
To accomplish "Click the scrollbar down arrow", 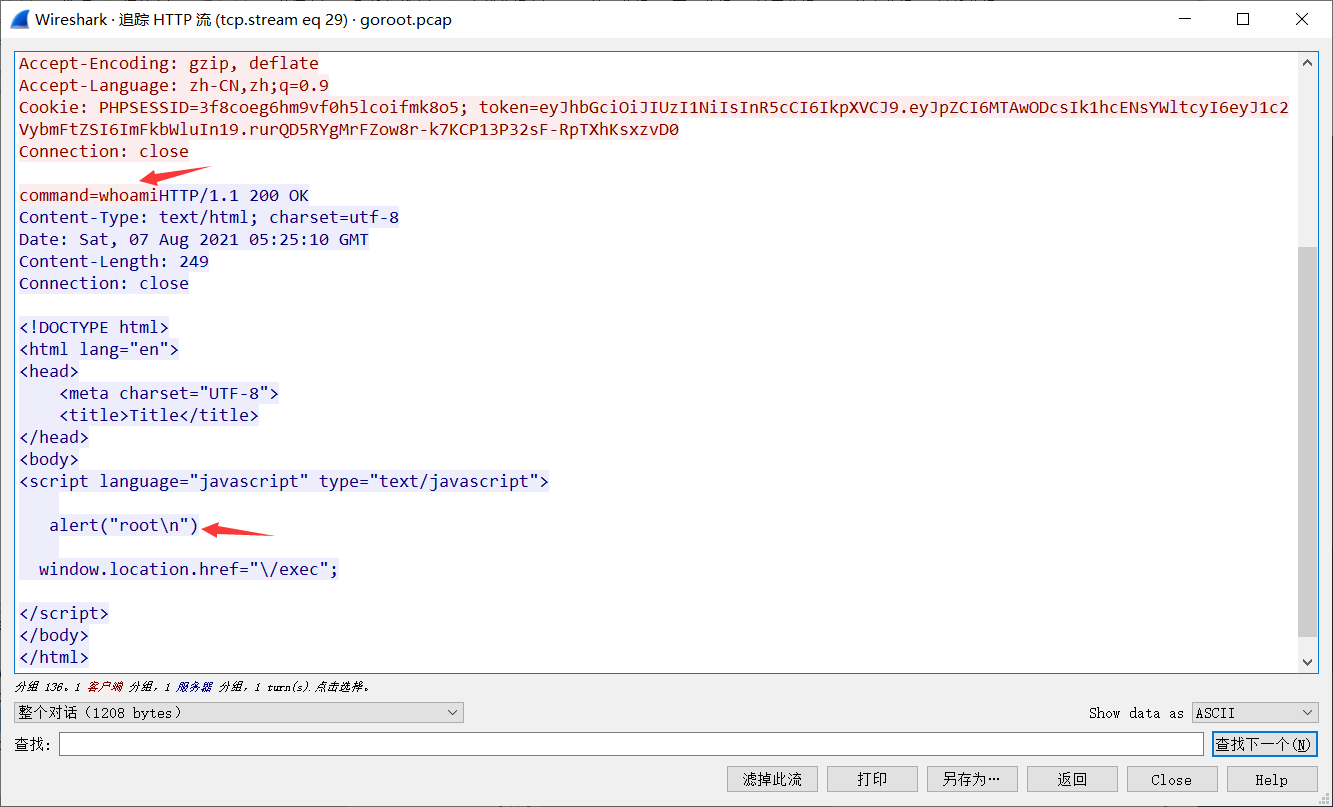I will click(1307, 662).
